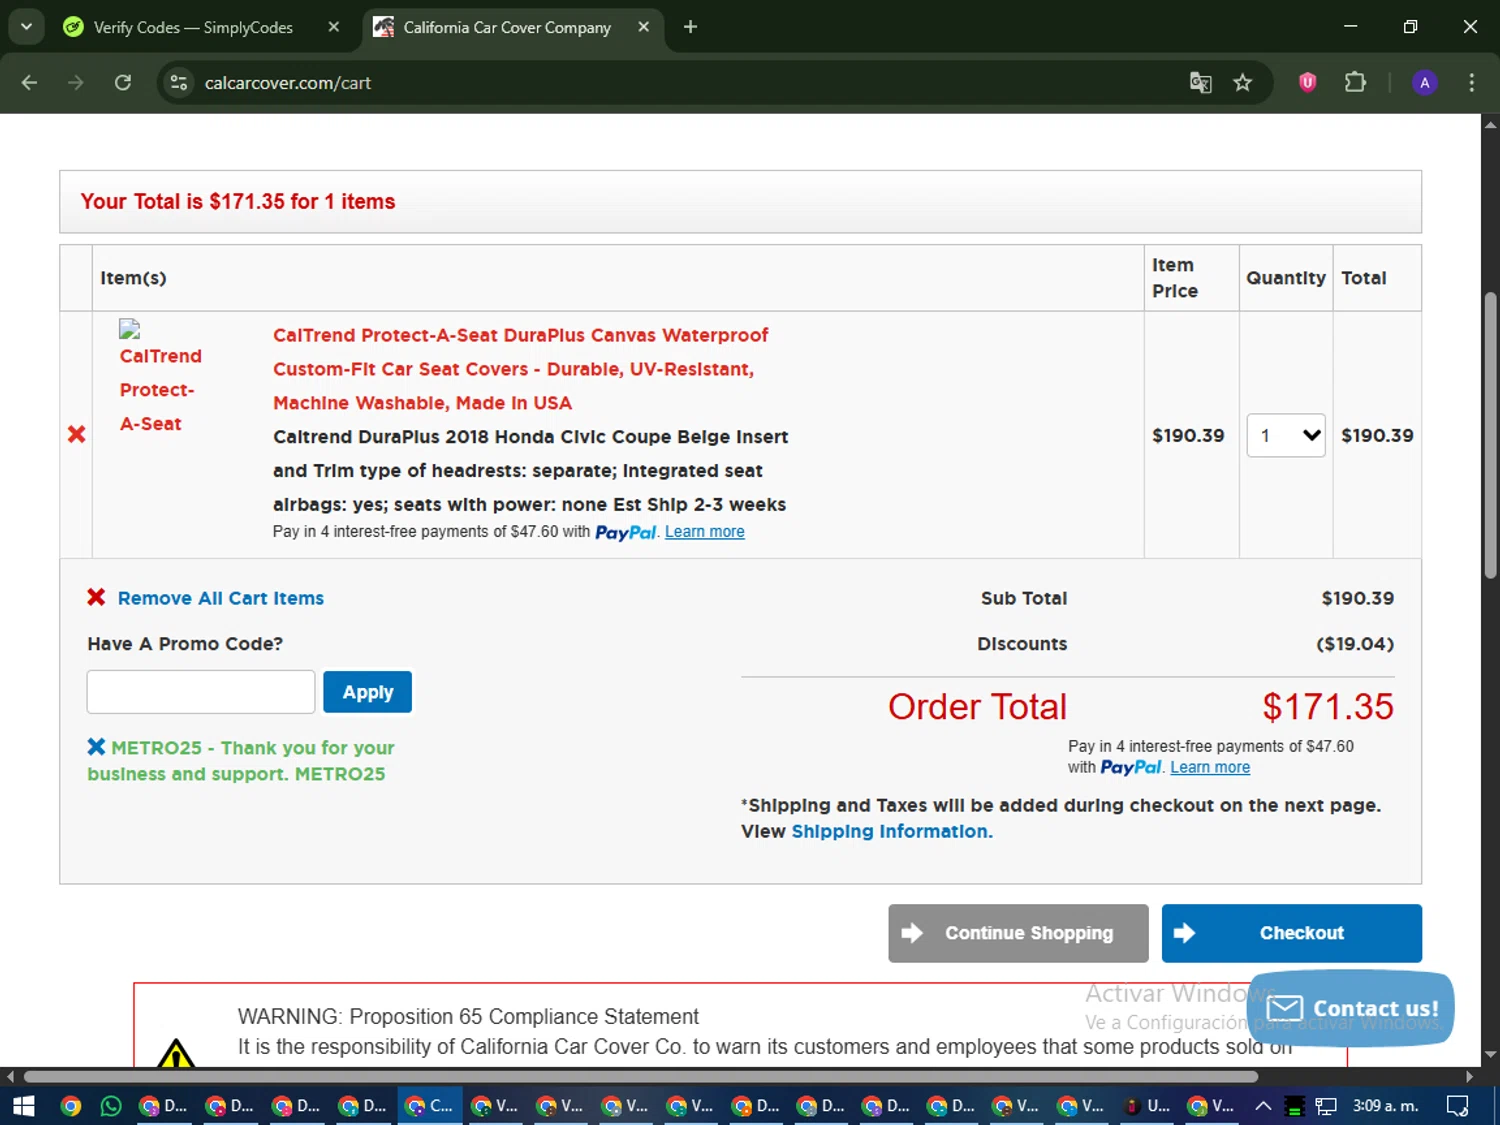Click the CalTrend Protect-A-Seat product thumbnail
The width and height of the screenshot is (1500, 1125).
click(x=160, y=377)
